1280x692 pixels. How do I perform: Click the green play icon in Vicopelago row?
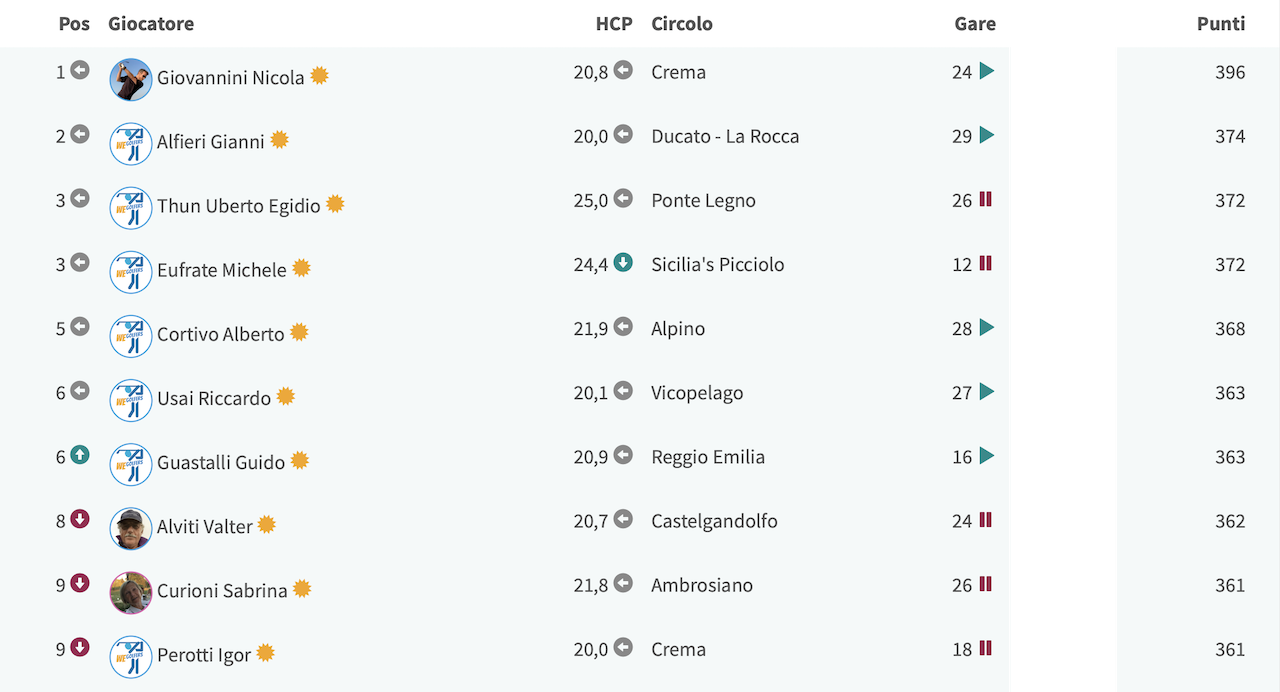coord(987,391)
